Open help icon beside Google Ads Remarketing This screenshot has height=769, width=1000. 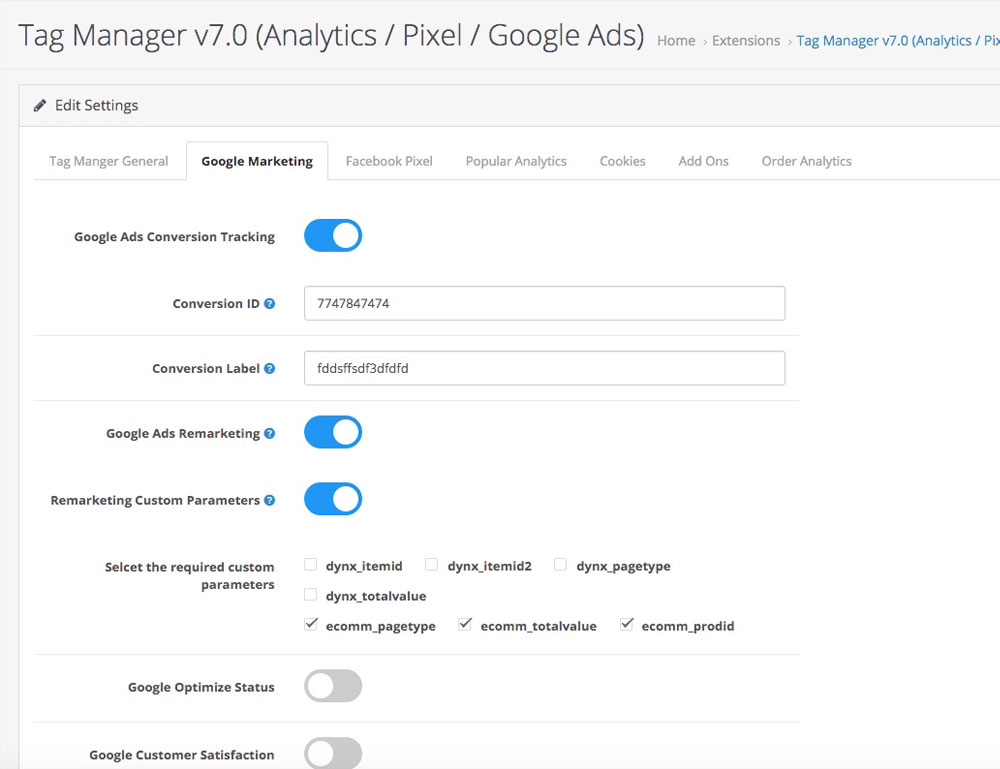(270, 434)
